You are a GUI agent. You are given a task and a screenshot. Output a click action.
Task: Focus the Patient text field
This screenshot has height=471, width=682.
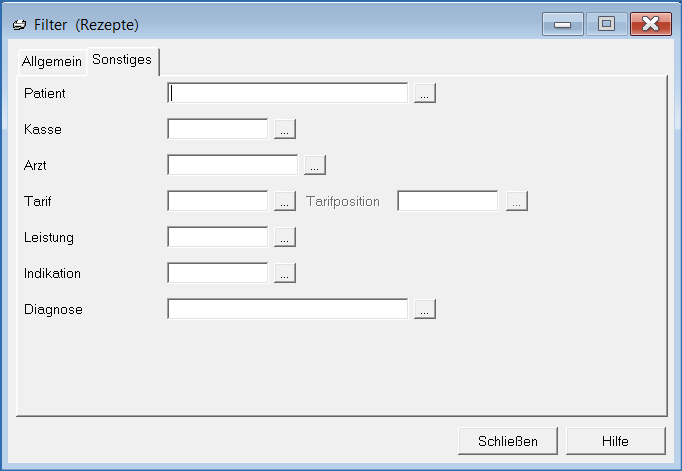288,93
